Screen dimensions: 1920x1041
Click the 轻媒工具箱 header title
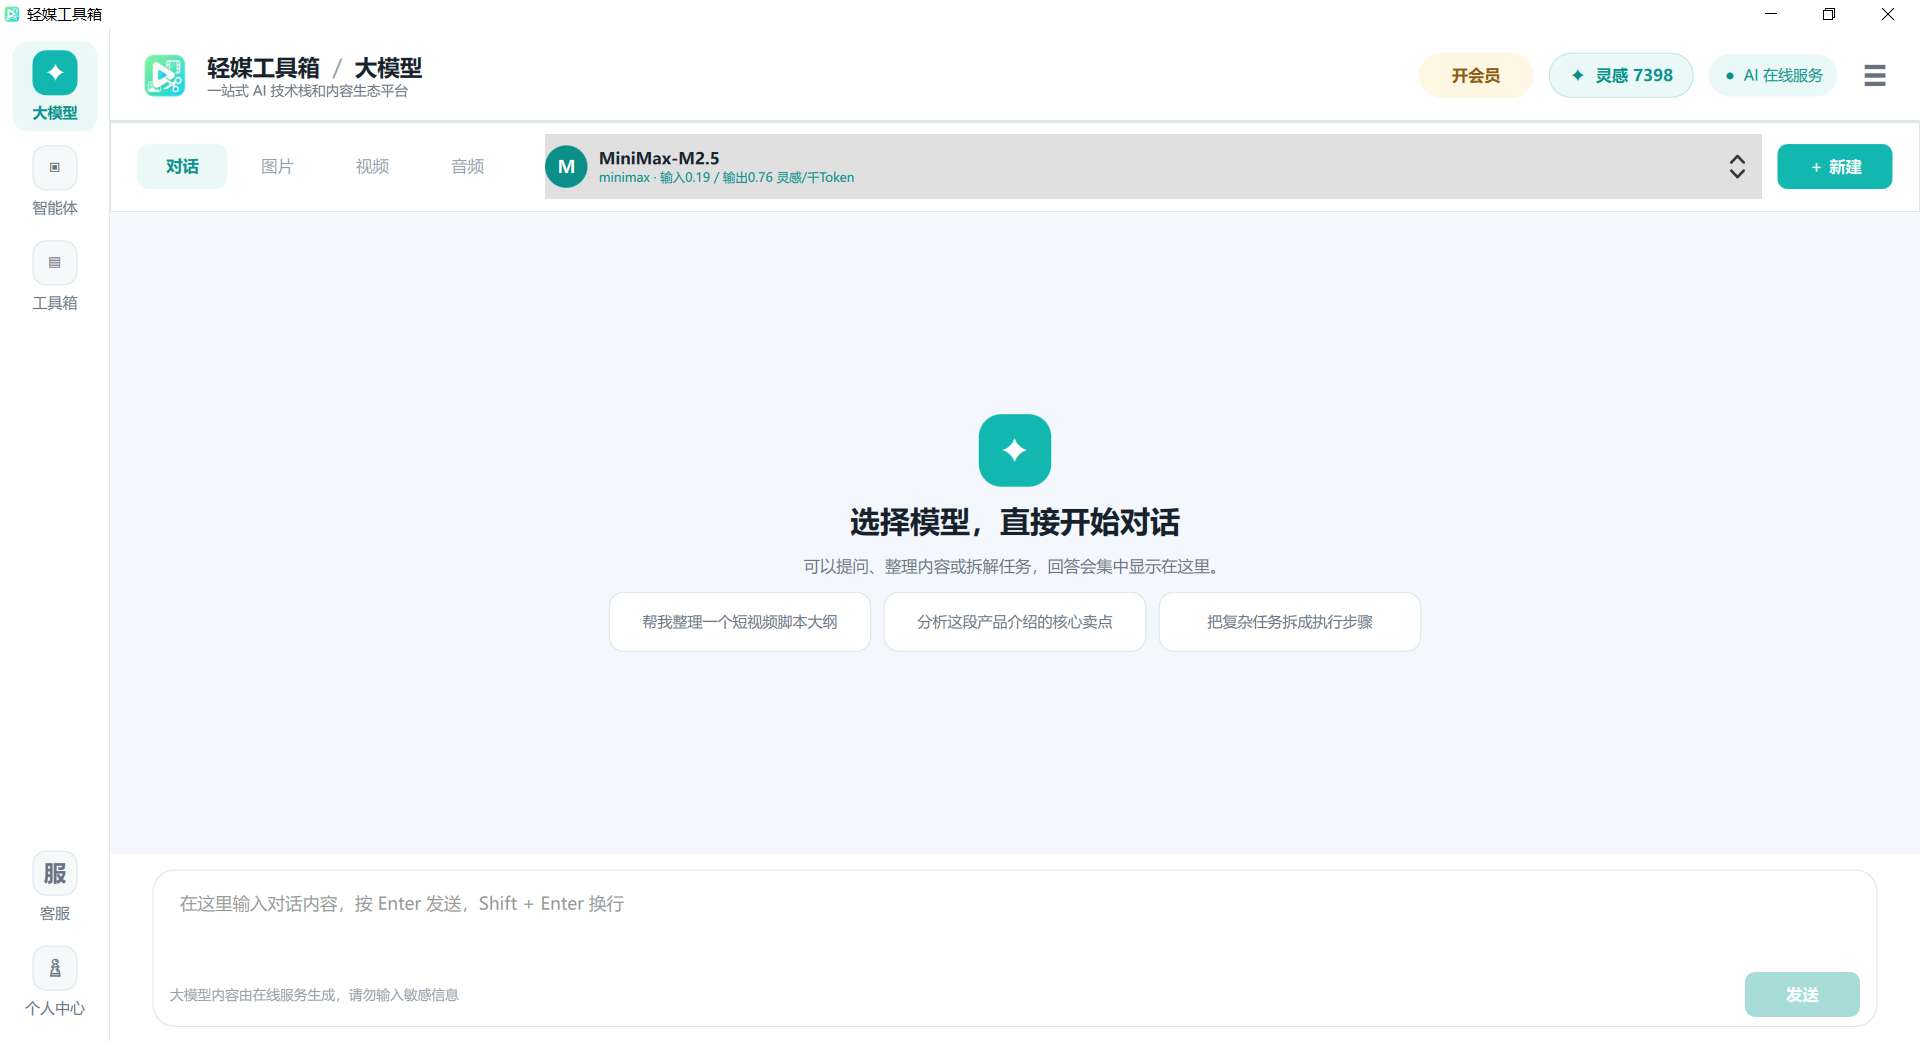[264, 68]
